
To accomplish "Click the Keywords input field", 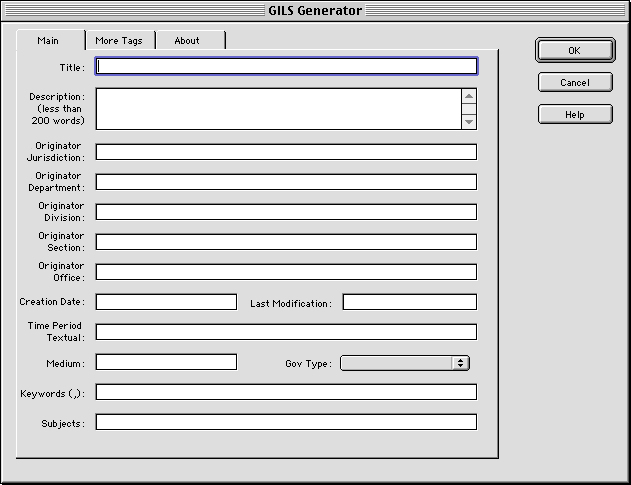I will pyautogui.click(x=286, y=392).
